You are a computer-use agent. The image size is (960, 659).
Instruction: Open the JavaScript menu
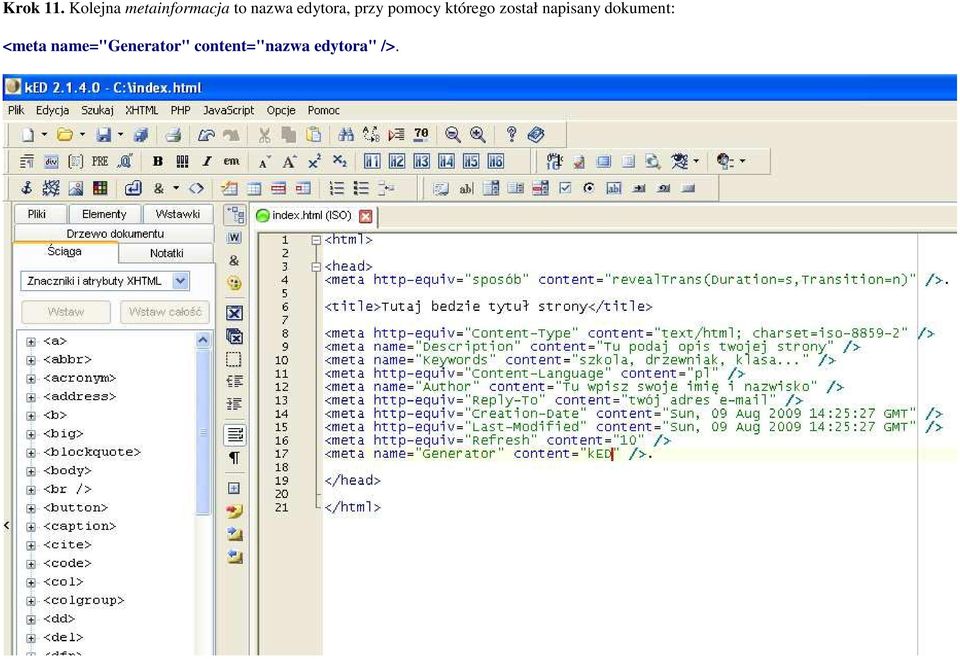228,110
